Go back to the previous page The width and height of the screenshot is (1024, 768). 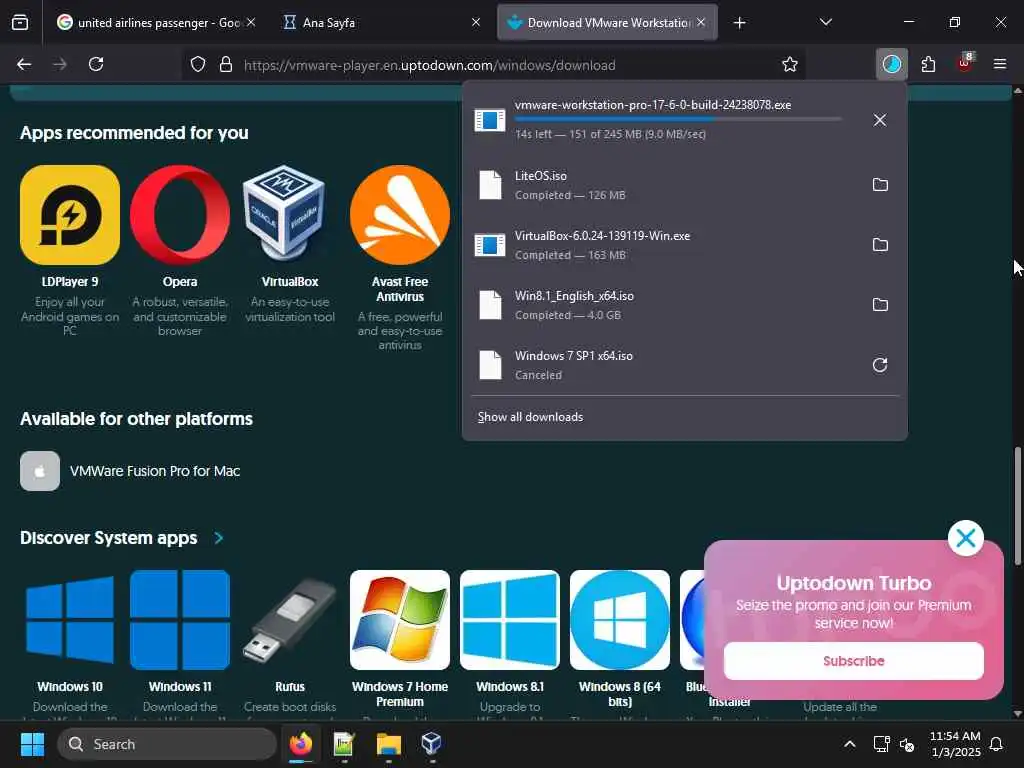[x=24, y=64]
